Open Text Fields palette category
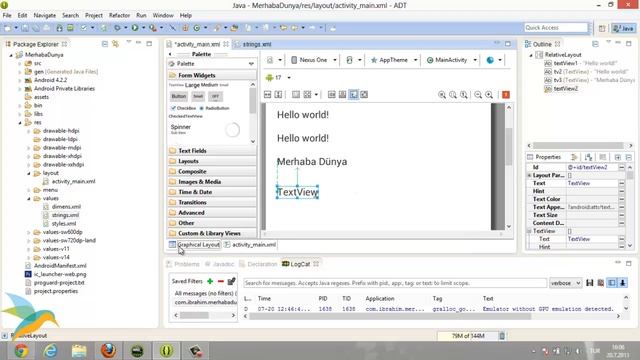This screenshot has width=640, height=360. [x=212, y=151]
